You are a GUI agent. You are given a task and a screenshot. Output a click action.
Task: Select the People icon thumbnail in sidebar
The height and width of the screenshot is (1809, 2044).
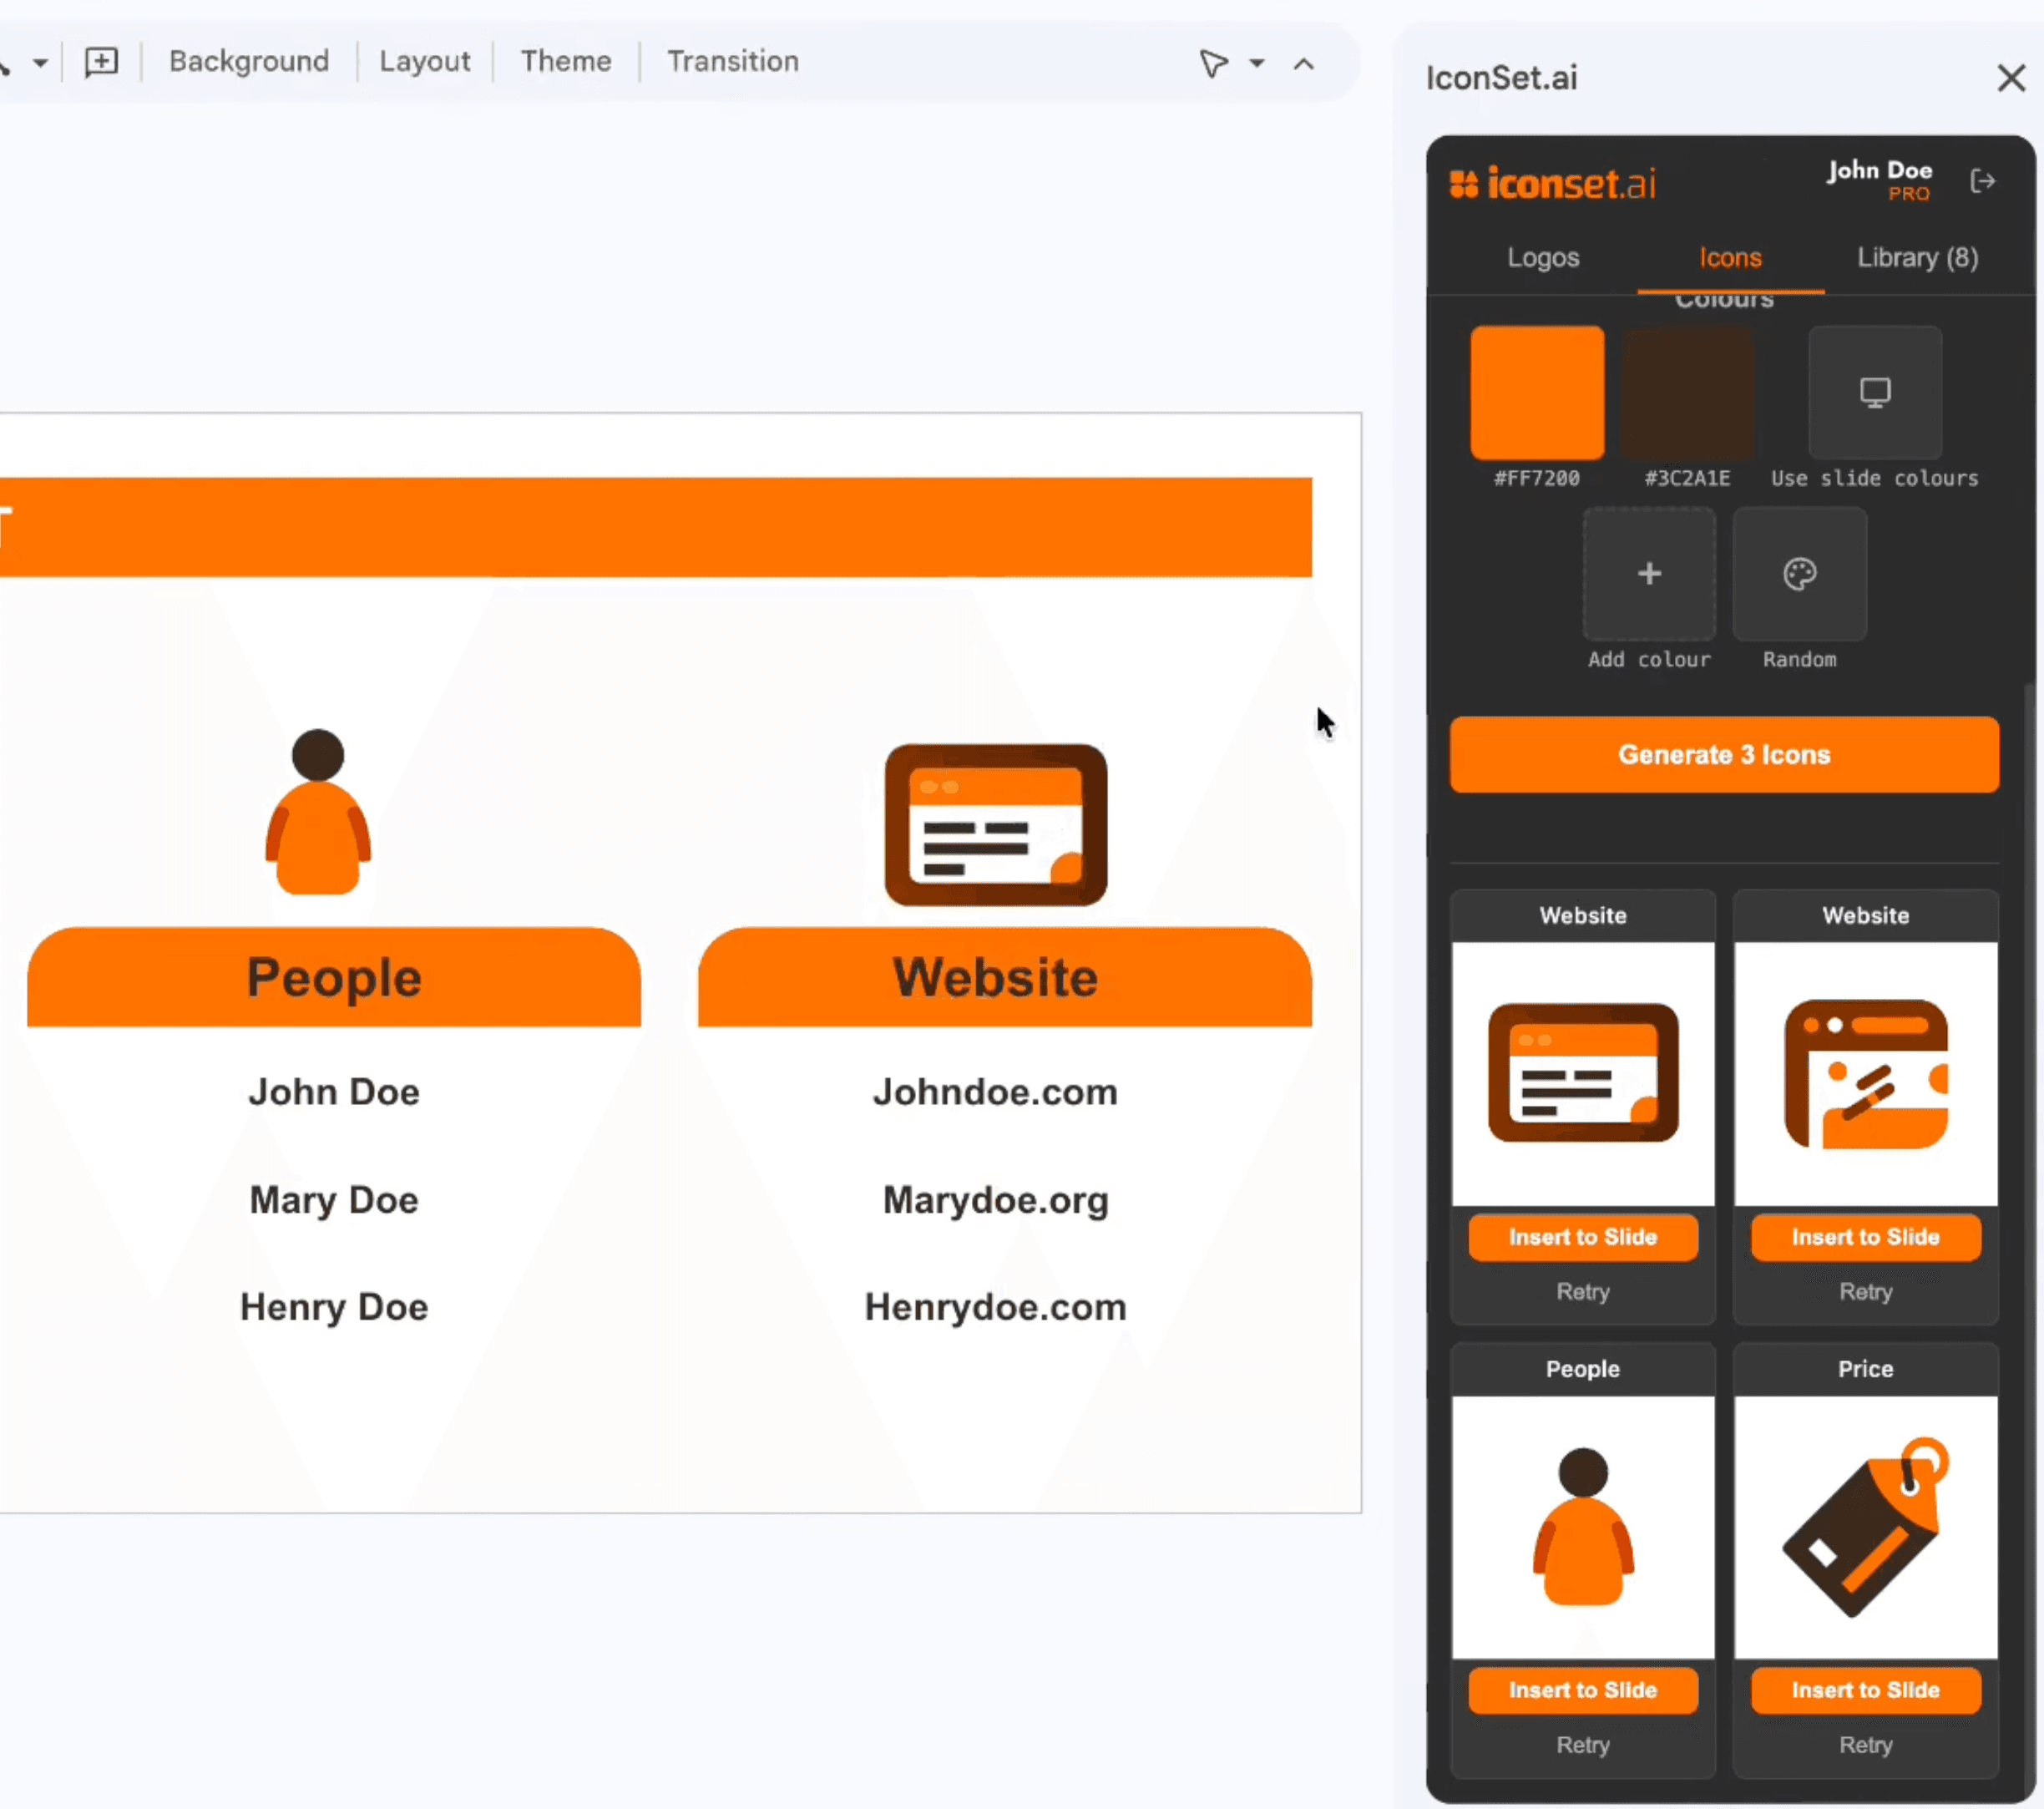click(1583, 1528)
